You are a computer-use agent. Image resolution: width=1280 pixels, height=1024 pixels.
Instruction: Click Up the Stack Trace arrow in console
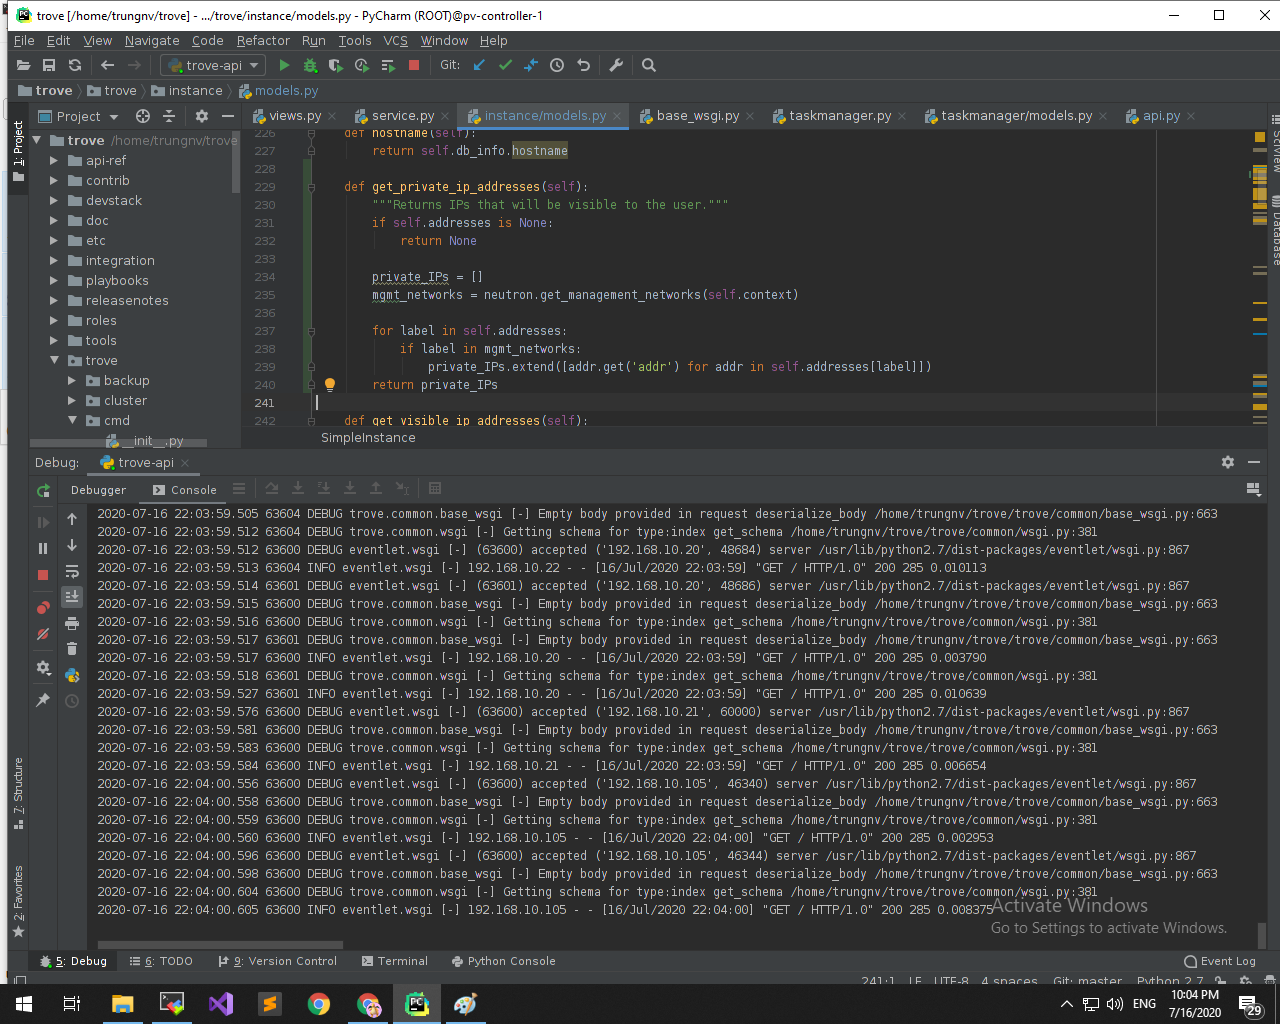coord(72,519)
